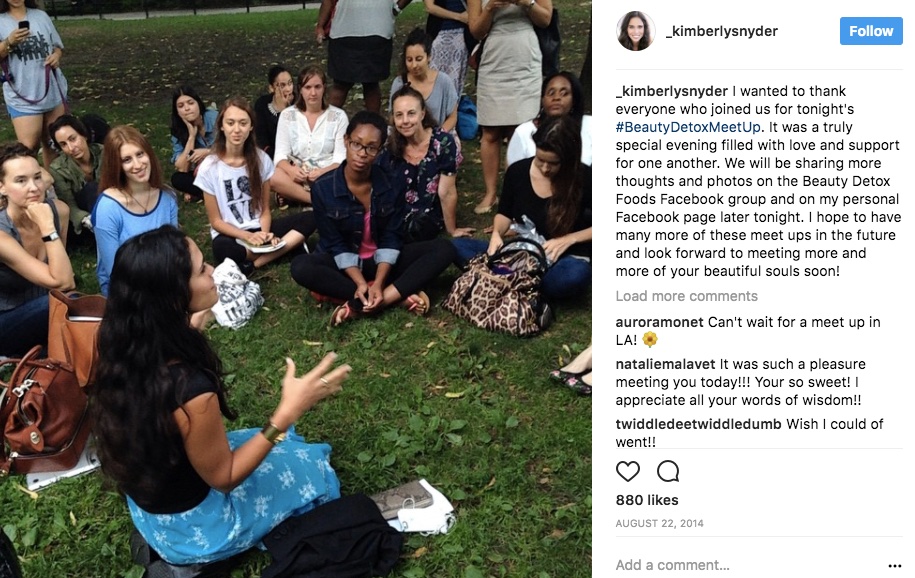Click the comment speech bubble icon
Screen dimensions: 915x578
point(668,471)
